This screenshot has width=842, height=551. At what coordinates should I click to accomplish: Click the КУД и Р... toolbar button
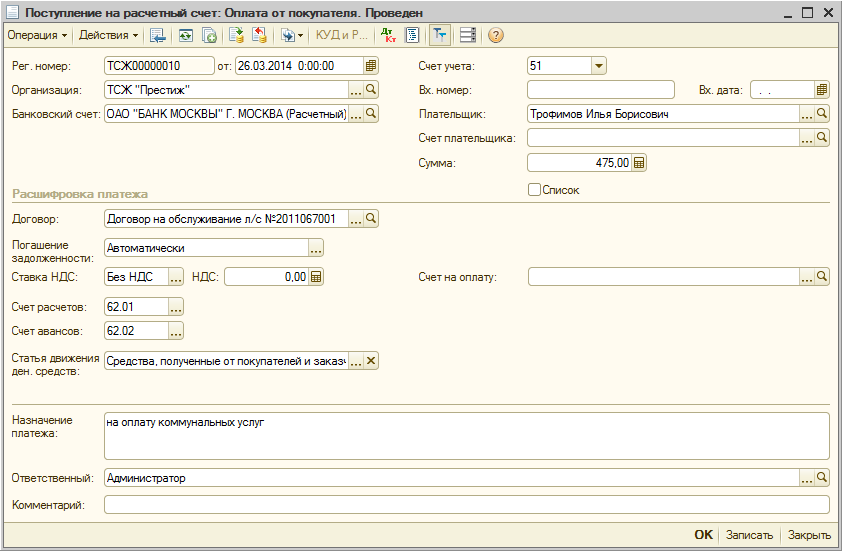point(342,35)
